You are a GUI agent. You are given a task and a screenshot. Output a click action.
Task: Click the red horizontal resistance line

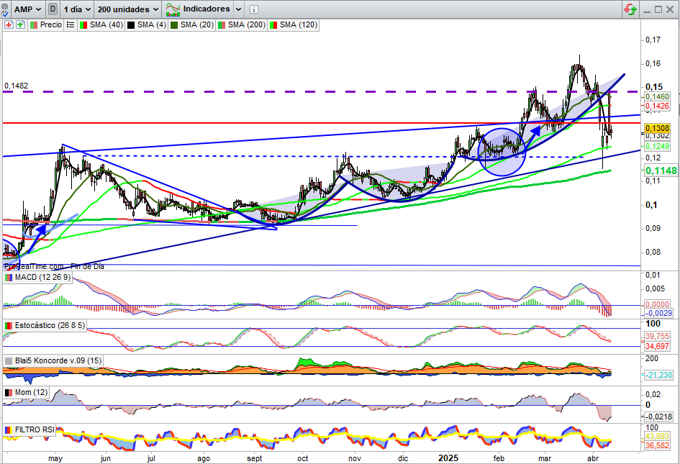tap(321, 123)
